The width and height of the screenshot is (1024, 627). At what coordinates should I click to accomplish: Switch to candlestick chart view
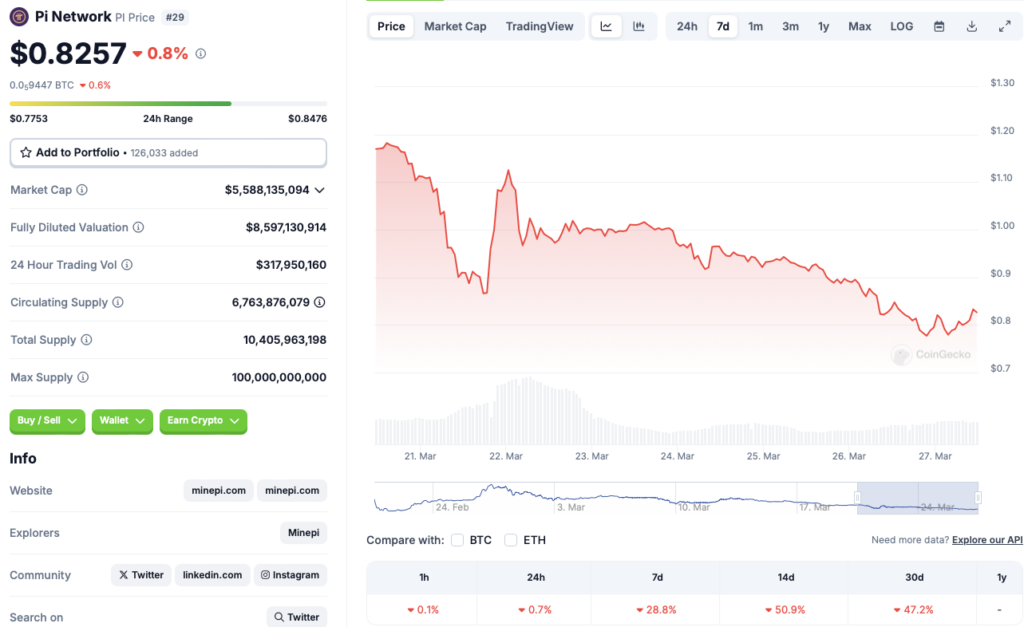pos(638,26)
